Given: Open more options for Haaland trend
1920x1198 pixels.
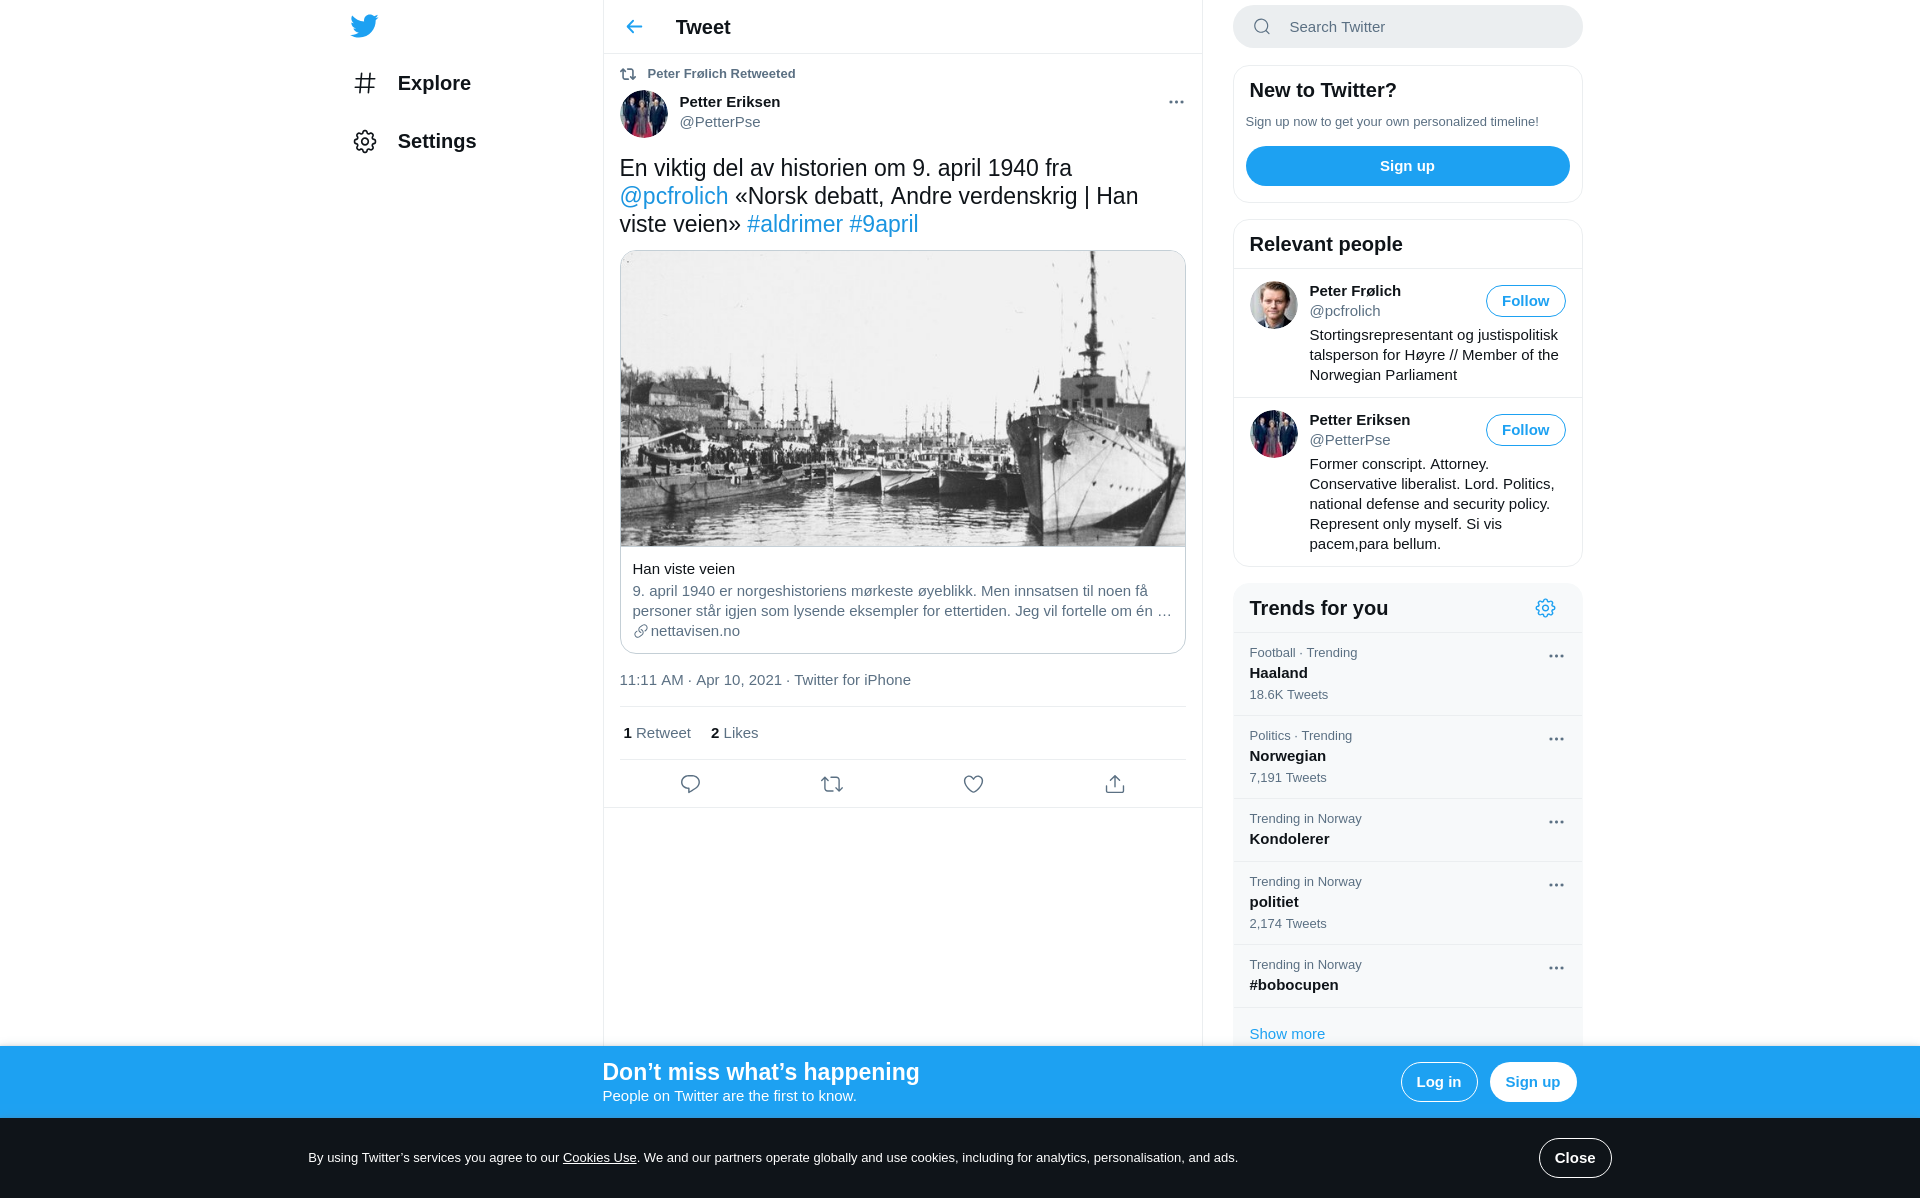Looking at the screenshot, I should click(x=1556, y=656).
